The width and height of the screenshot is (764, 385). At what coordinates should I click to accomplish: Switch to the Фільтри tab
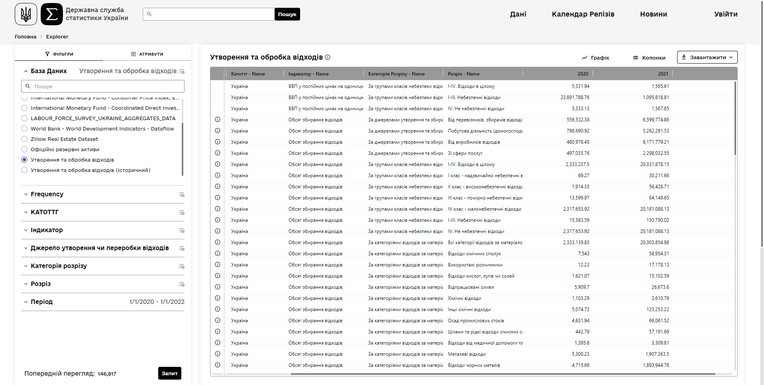point(59,54)
